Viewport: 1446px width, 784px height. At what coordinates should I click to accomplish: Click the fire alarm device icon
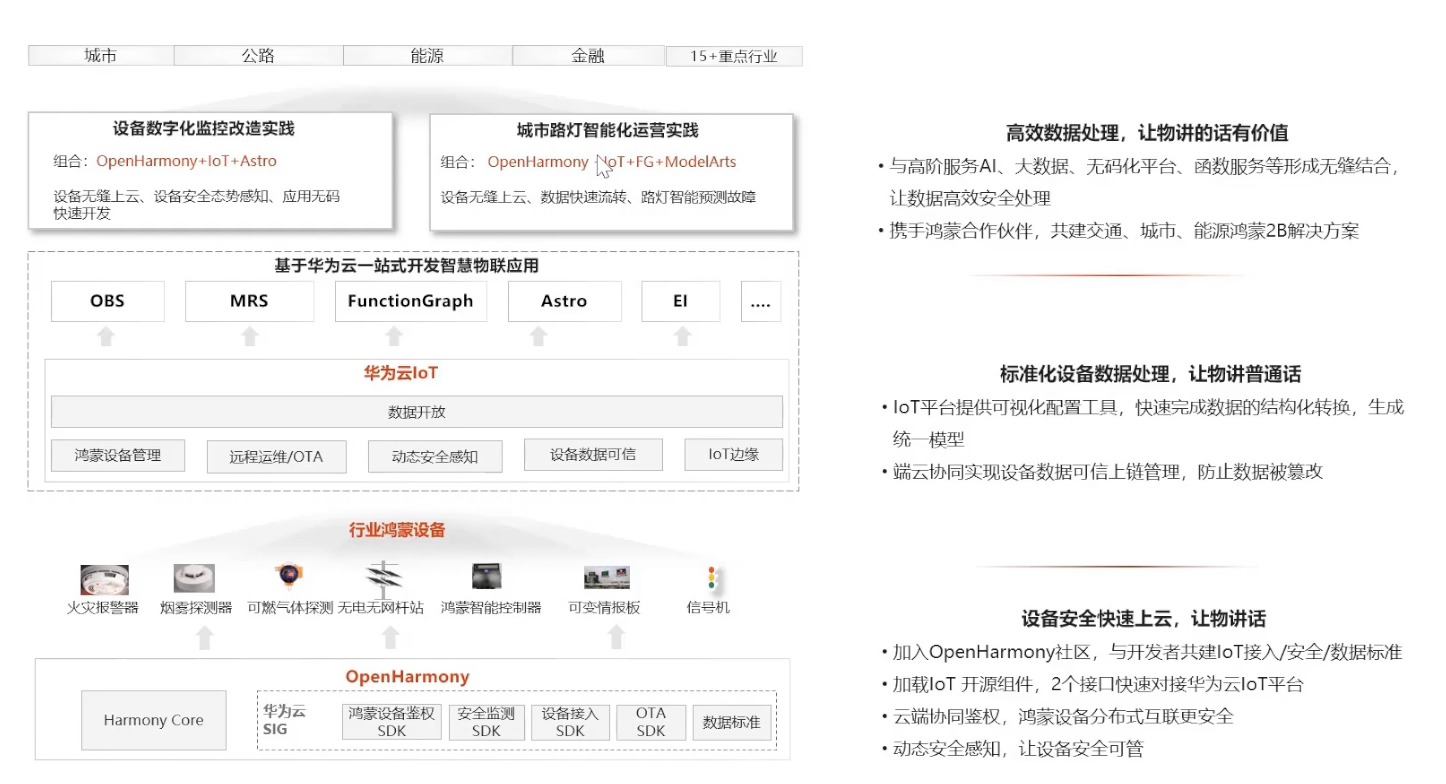[x=105, y=580]
